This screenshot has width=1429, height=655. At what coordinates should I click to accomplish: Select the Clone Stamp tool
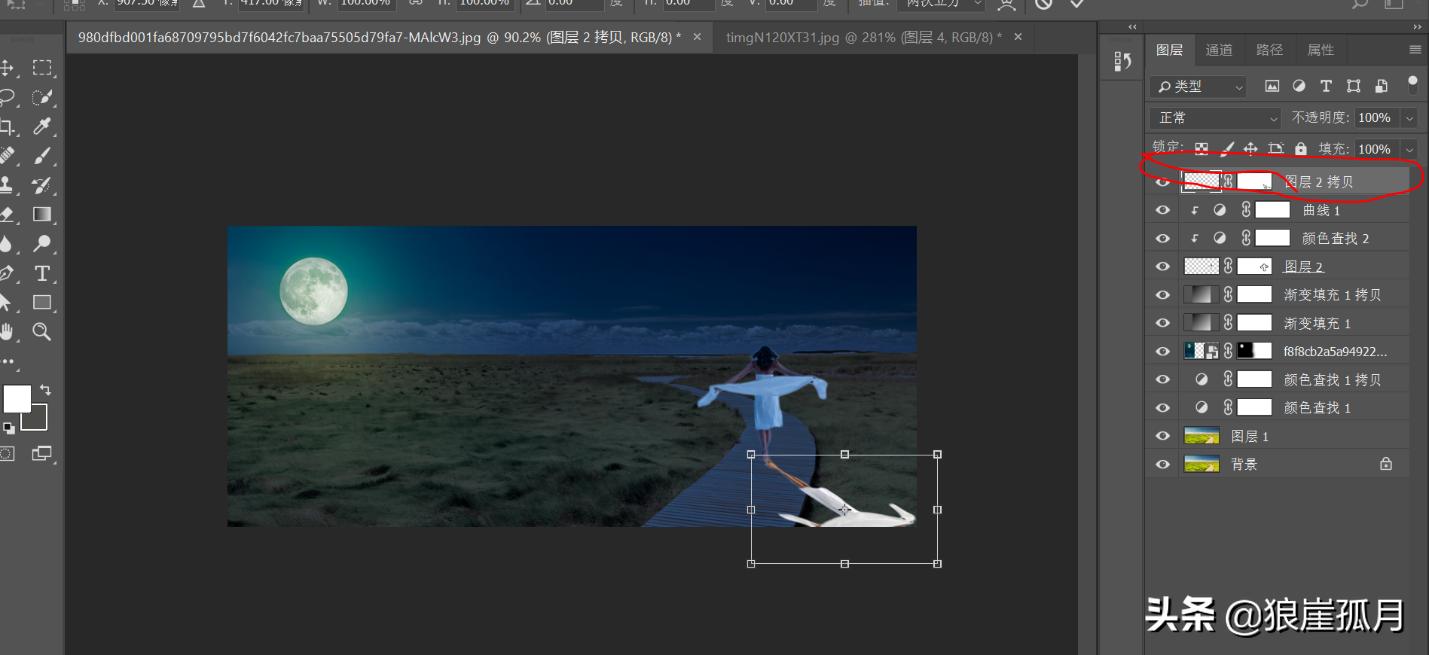coord(13,185)
